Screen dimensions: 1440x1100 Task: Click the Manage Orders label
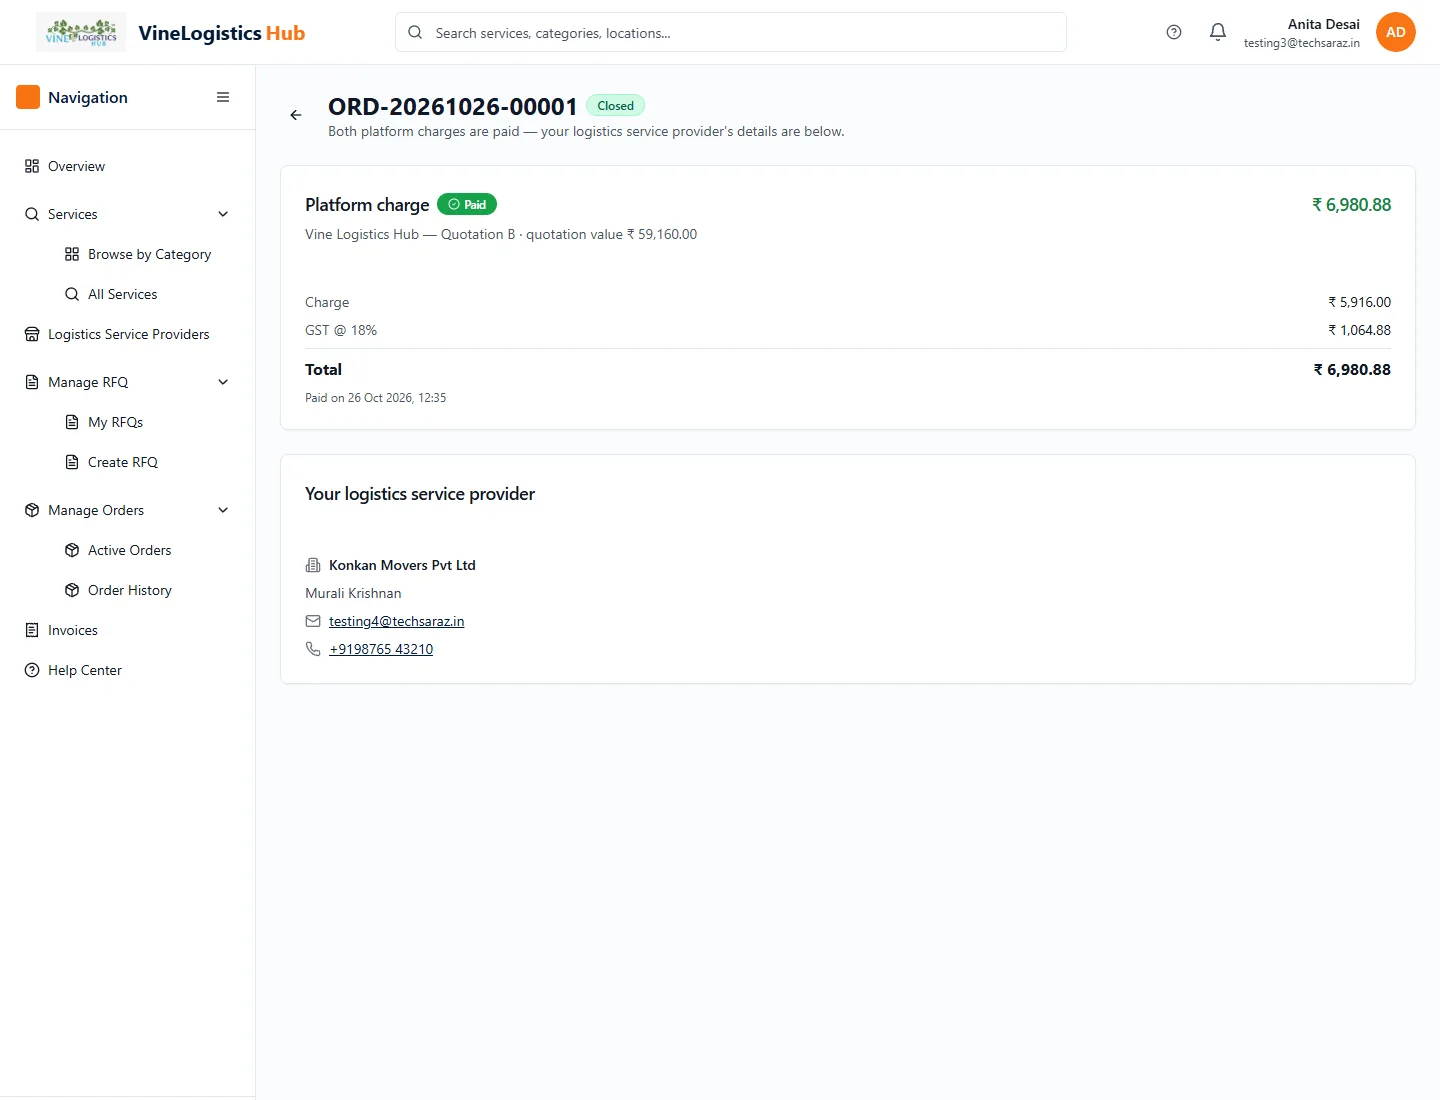point(96,510)
